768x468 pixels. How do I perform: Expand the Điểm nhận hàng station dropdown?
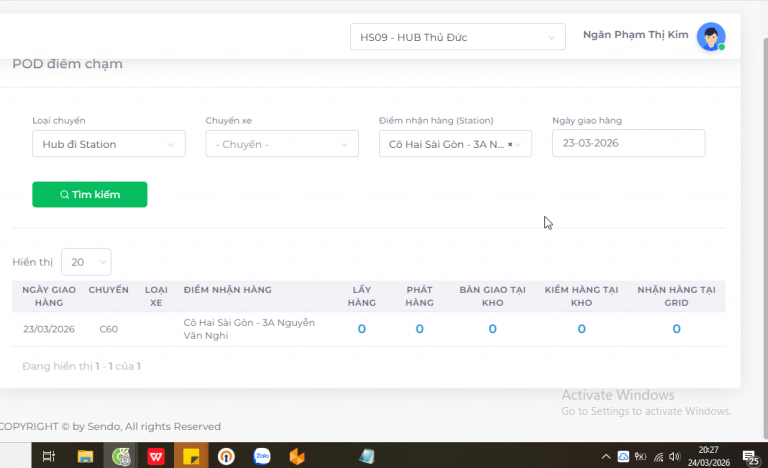[x=518, y=145]
